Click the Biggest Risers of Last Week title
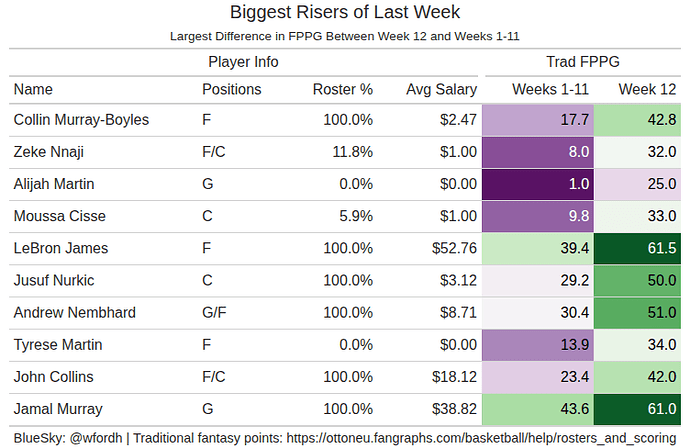690x447 pixels. tap(344, 13)
